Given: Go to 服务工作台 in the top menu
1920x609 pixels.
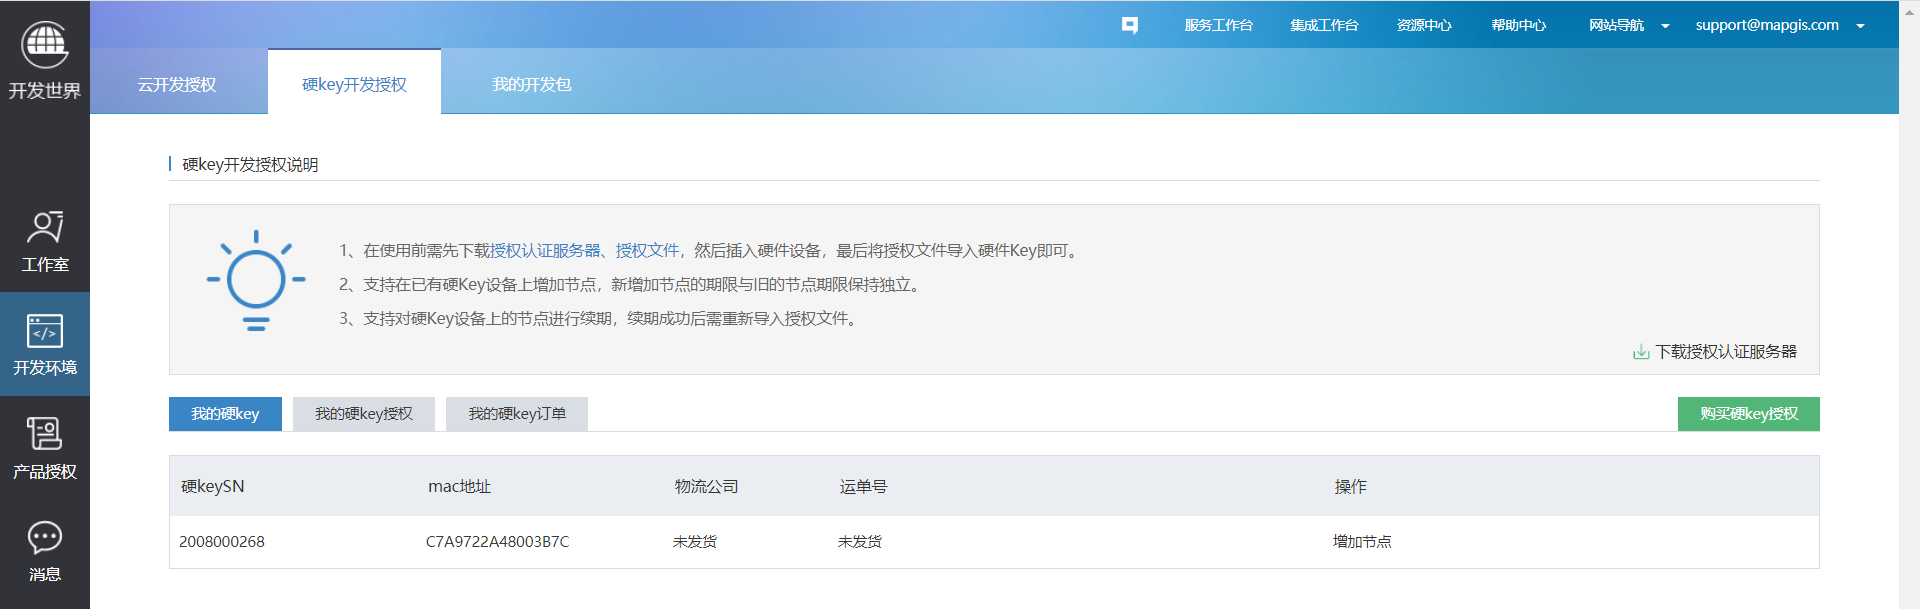Looking at the screenshot, I should point(1218,25).
